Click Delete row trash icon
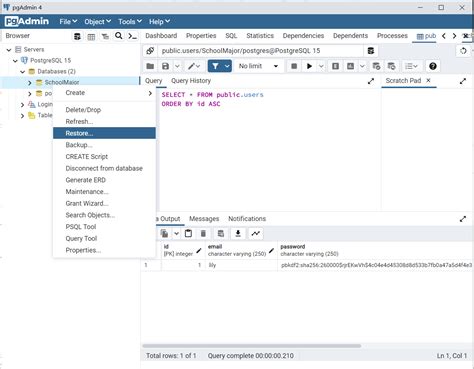Image resolution: width=474 pixels, height=369 pixels. tap(203, 233)
